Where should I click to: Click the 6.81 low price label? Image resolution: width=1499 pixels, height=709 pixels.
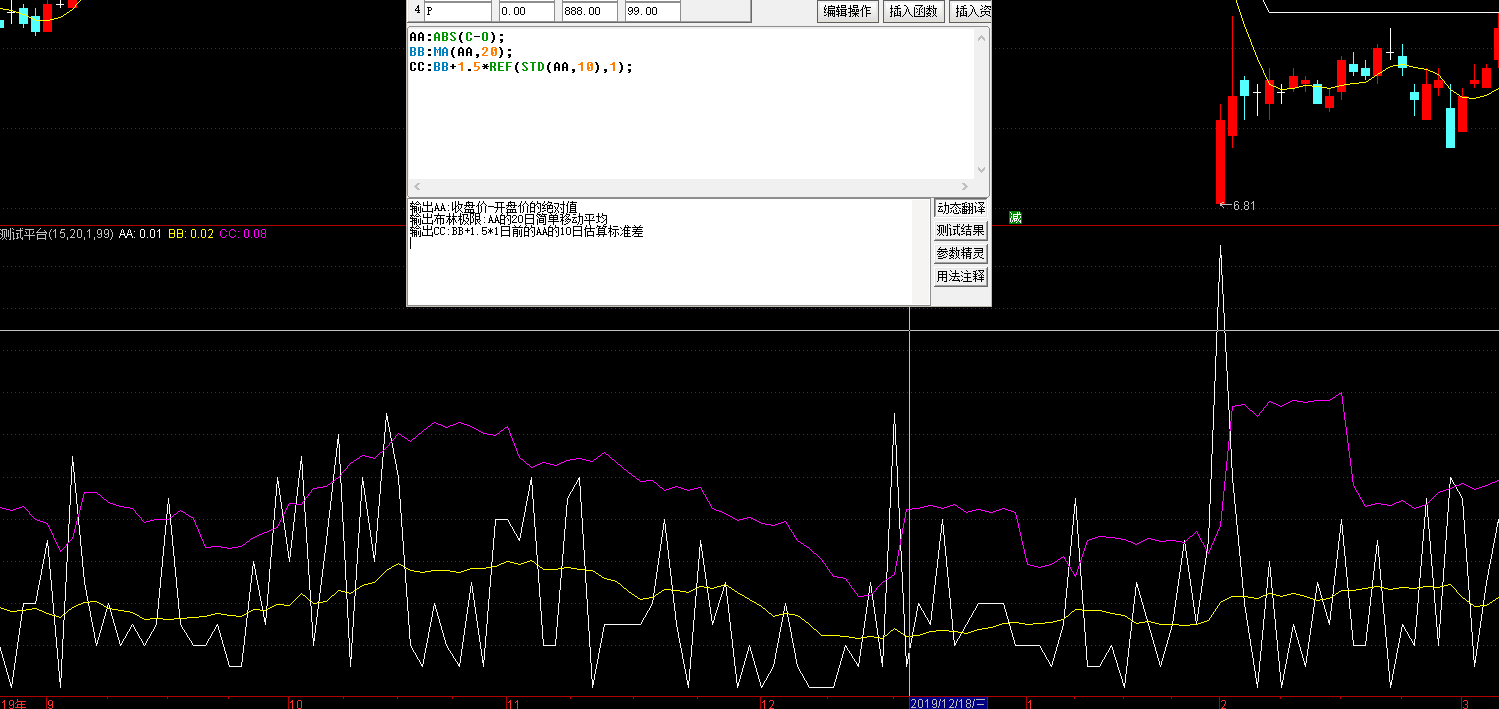tap(1242, 206)
